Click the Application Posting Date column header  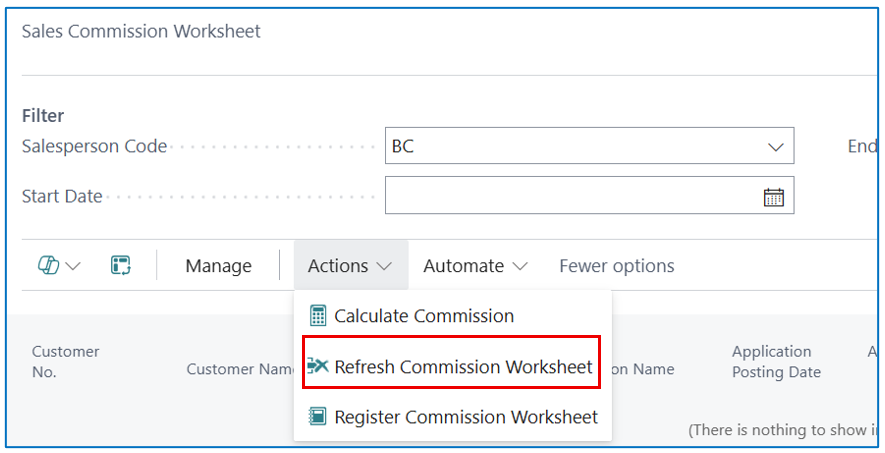pyautogui.click(x=776, y=362)
